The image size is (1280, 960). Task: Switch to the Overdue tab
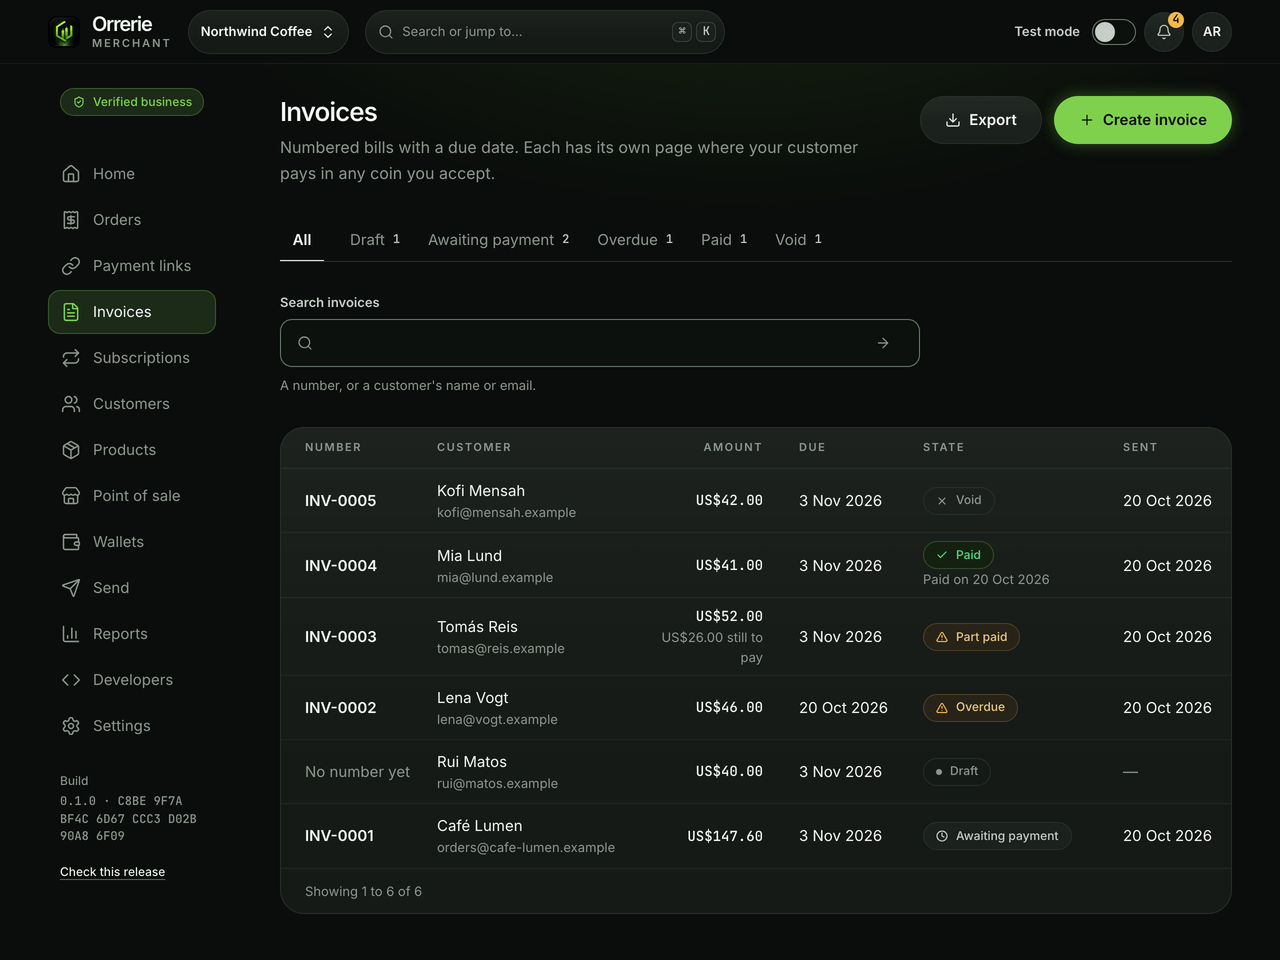click(x=635, y=240)
